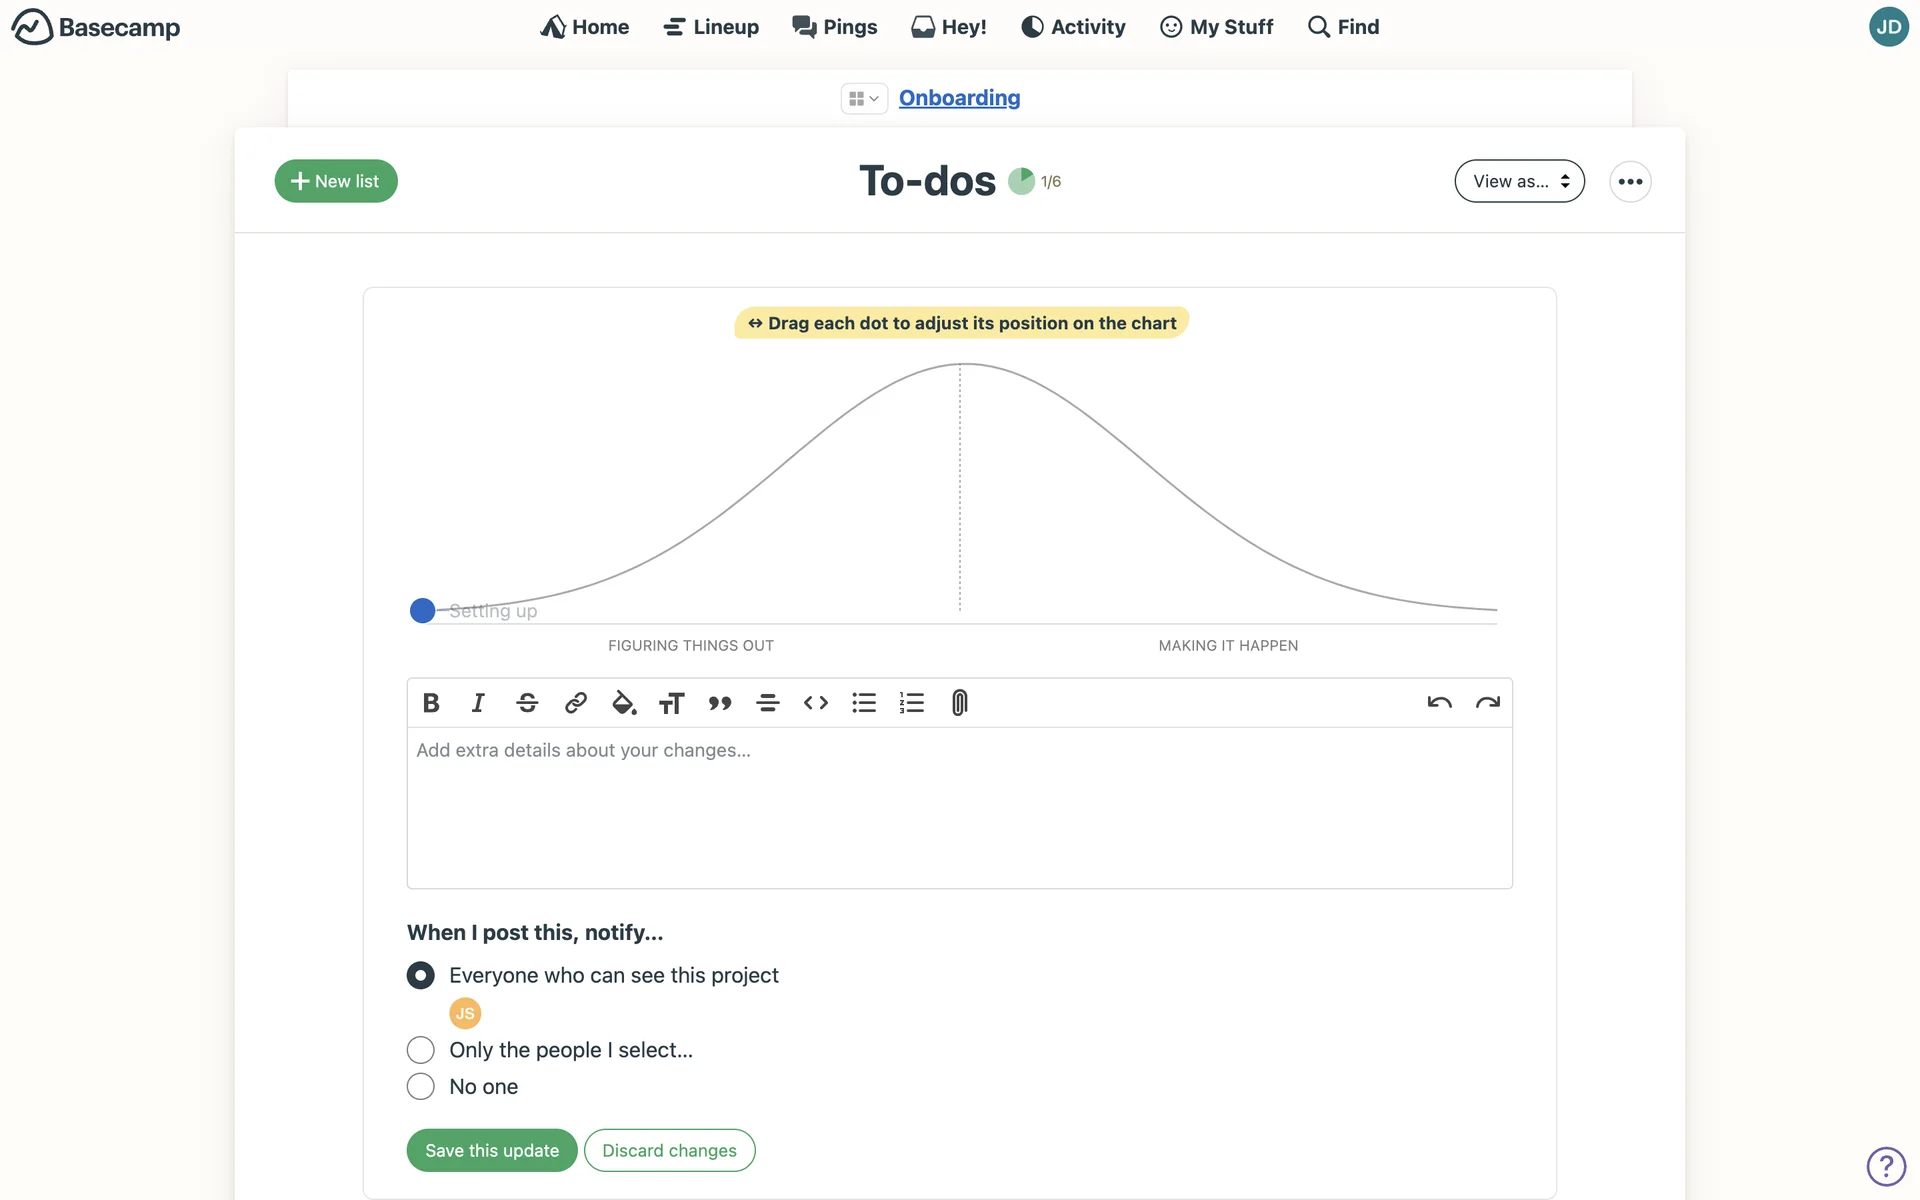Open the three-dot options menu

(1630, 181)
